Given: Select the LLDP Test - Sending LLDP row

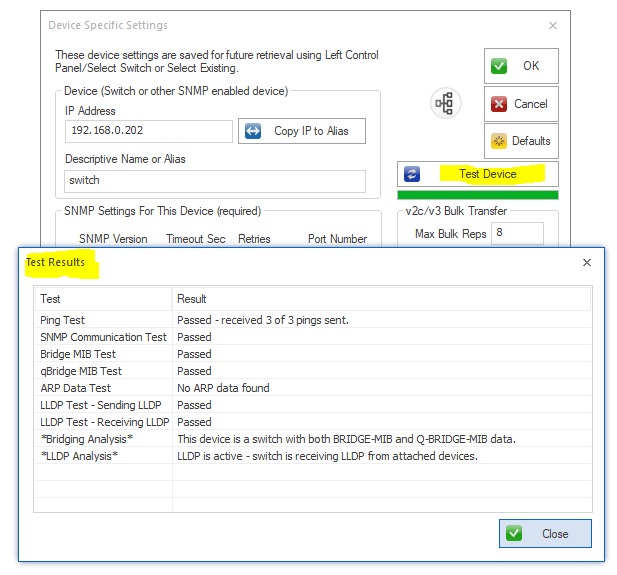Looking at the screenshot, I should pos(313,405).
